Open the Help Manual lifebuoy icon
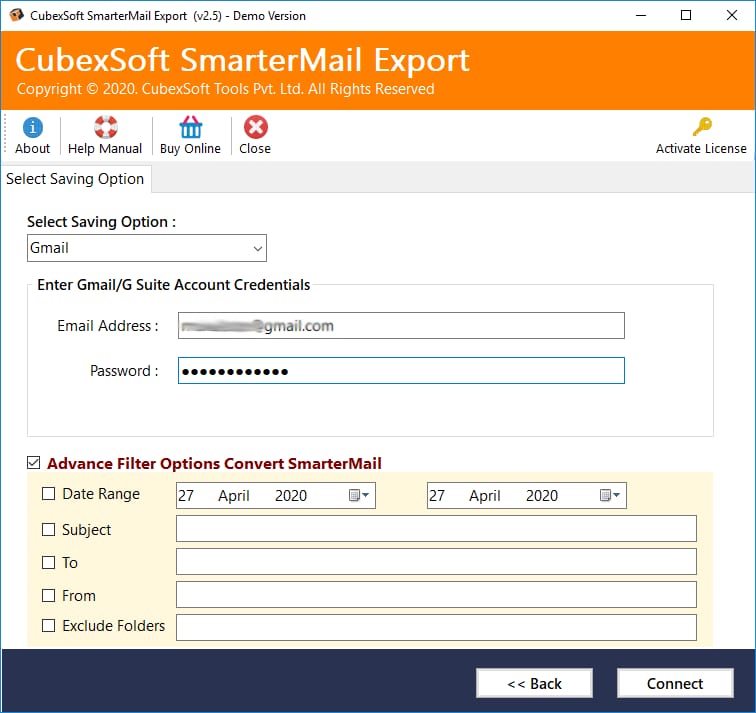The width and height of the screenshot is (756, 713). [x=106, y=127]
